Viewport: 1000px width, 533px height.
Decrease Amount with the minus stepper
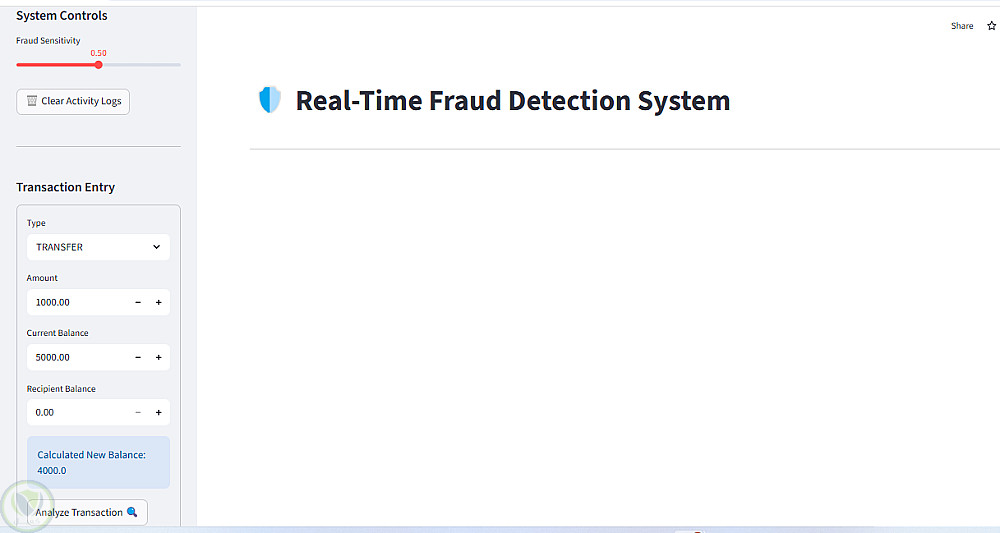[x=138, y=302]
